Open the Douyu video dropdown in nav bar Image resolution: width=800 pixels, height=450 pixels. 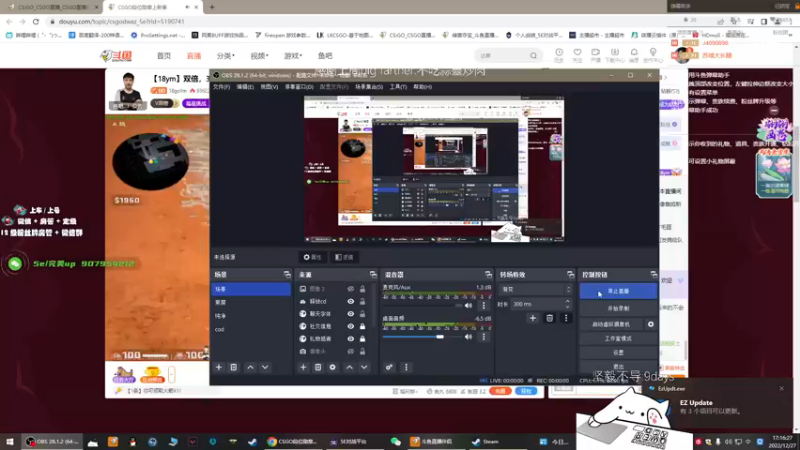[x=259, y=56]
